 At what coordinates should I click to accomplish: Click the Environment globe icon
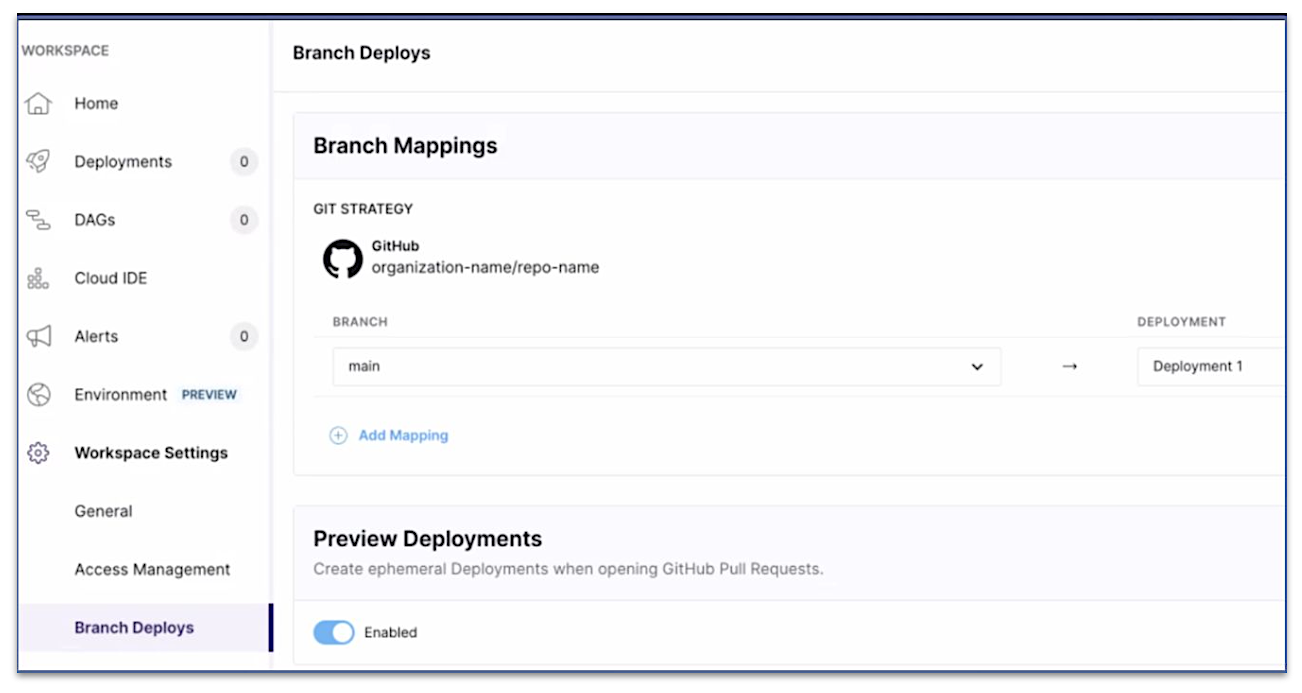[38, 395]
